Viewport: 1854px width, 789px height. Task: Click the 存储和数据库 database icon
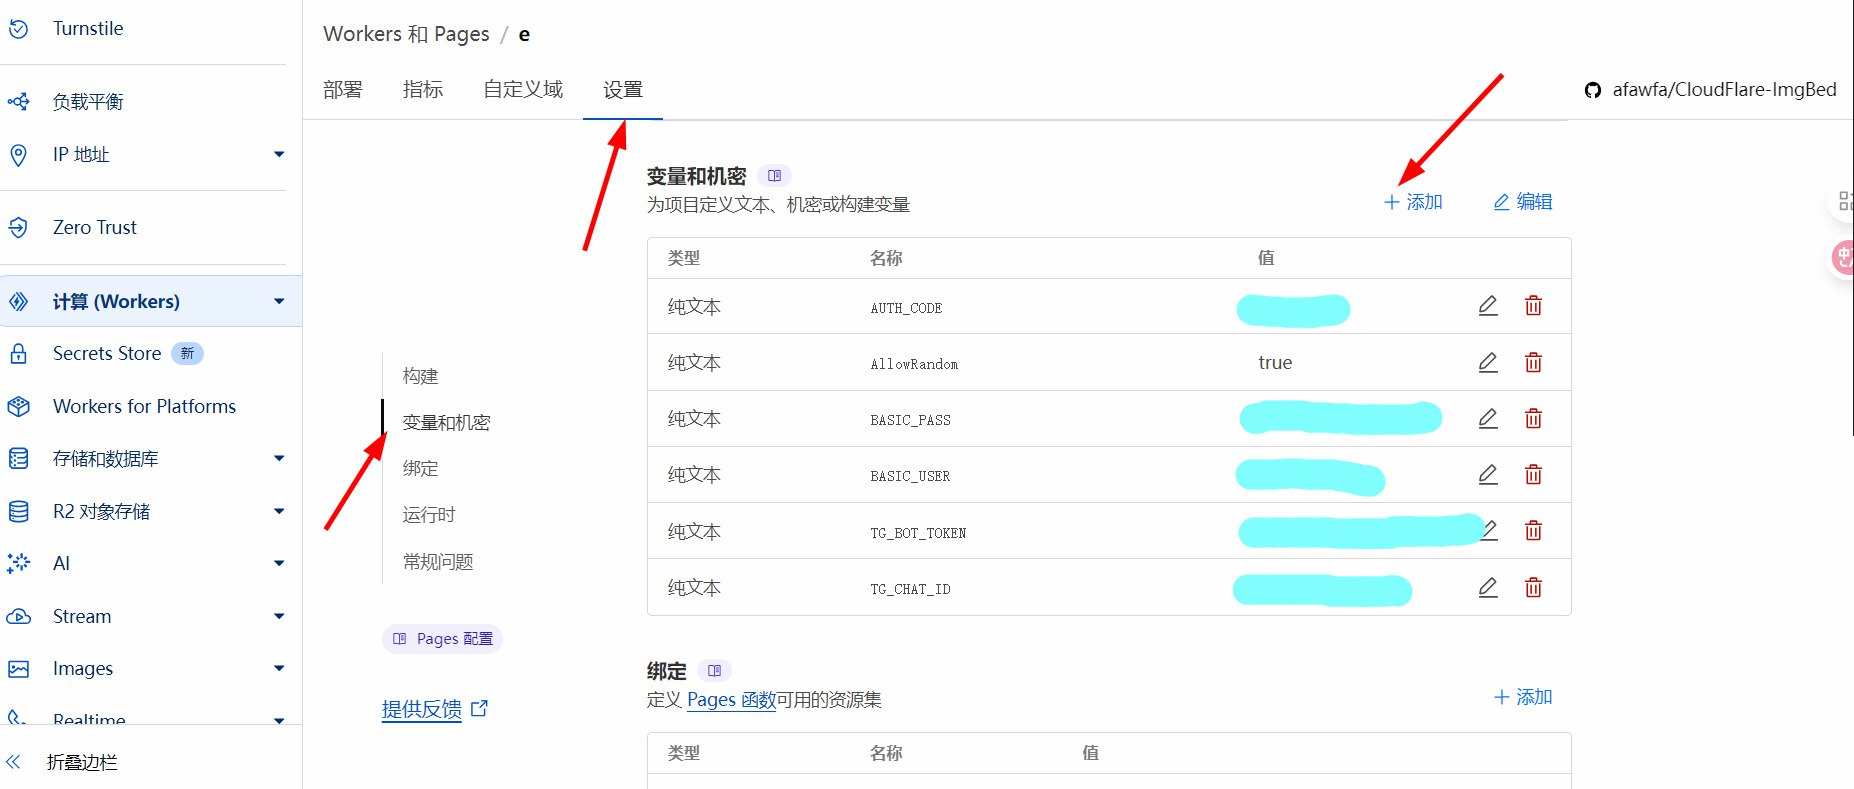point(18,459)
